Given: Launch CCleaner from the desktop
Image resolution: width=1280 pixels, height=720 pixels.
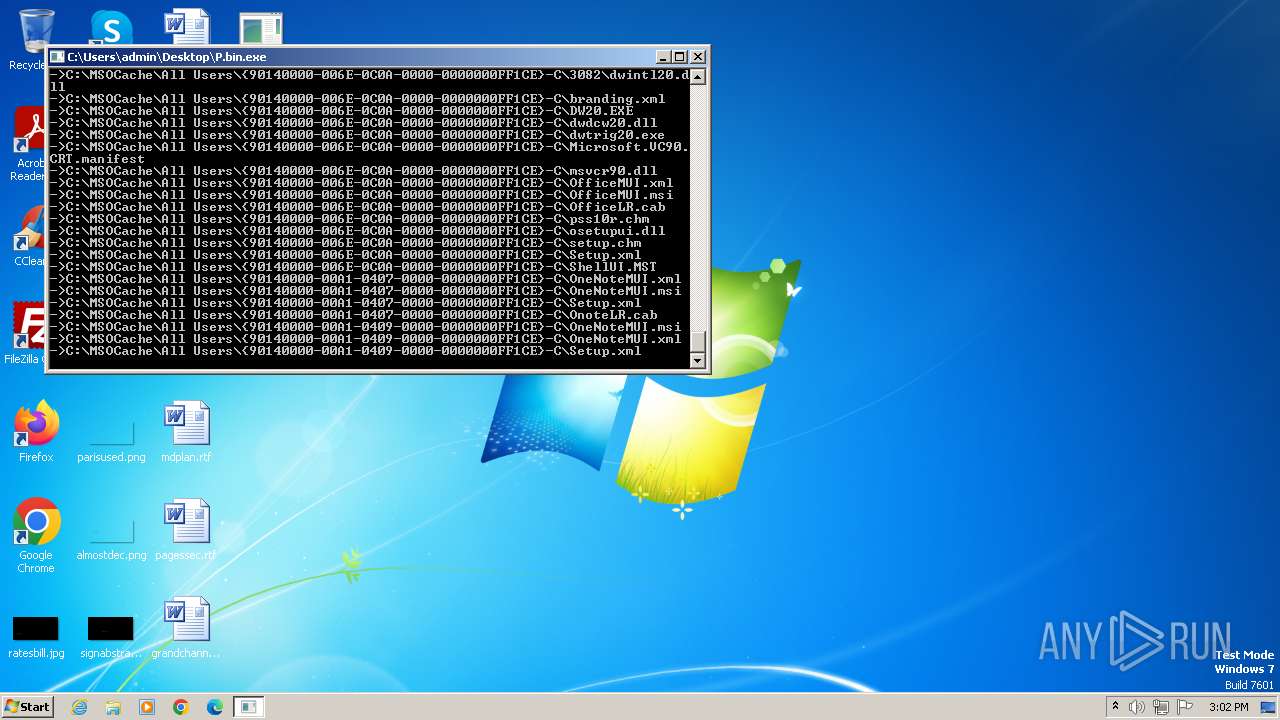Looking at the screenshot, I should [30, 238].
